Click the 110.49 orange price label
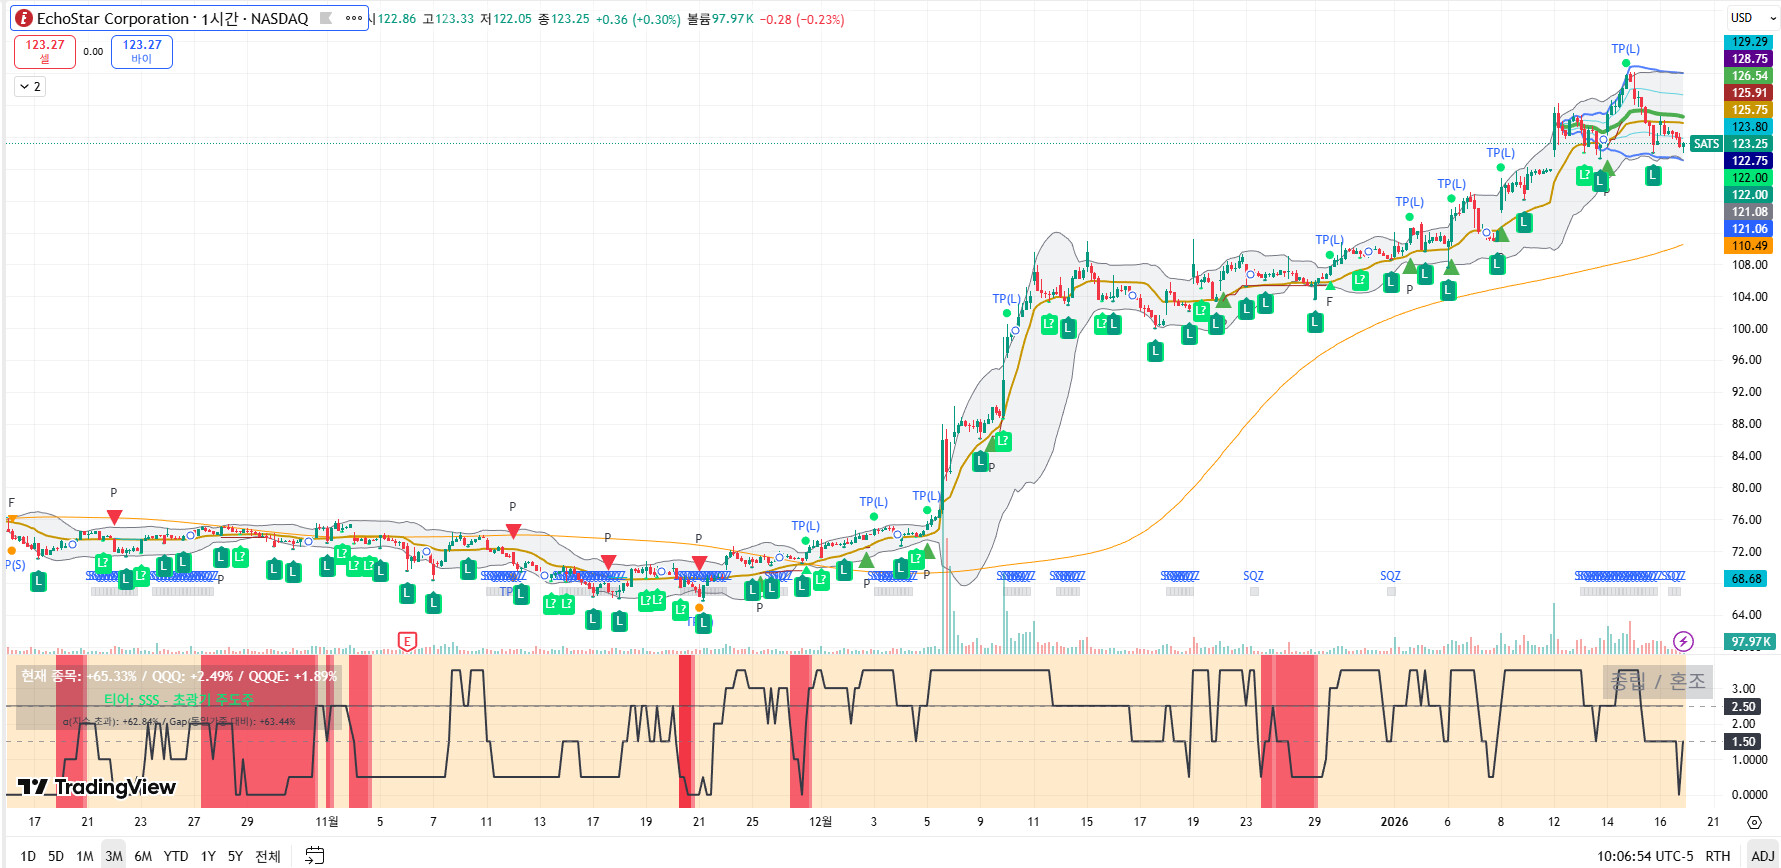Viewport: 1781px width, 868px height. [1750, 246]
